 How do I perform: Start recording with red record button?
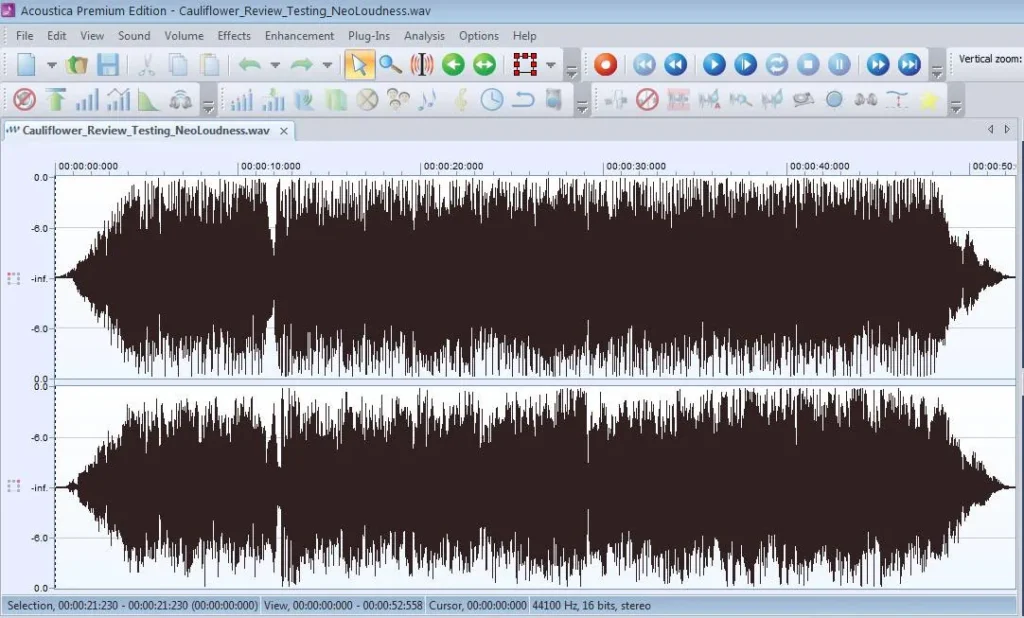[x=605, y=65]
